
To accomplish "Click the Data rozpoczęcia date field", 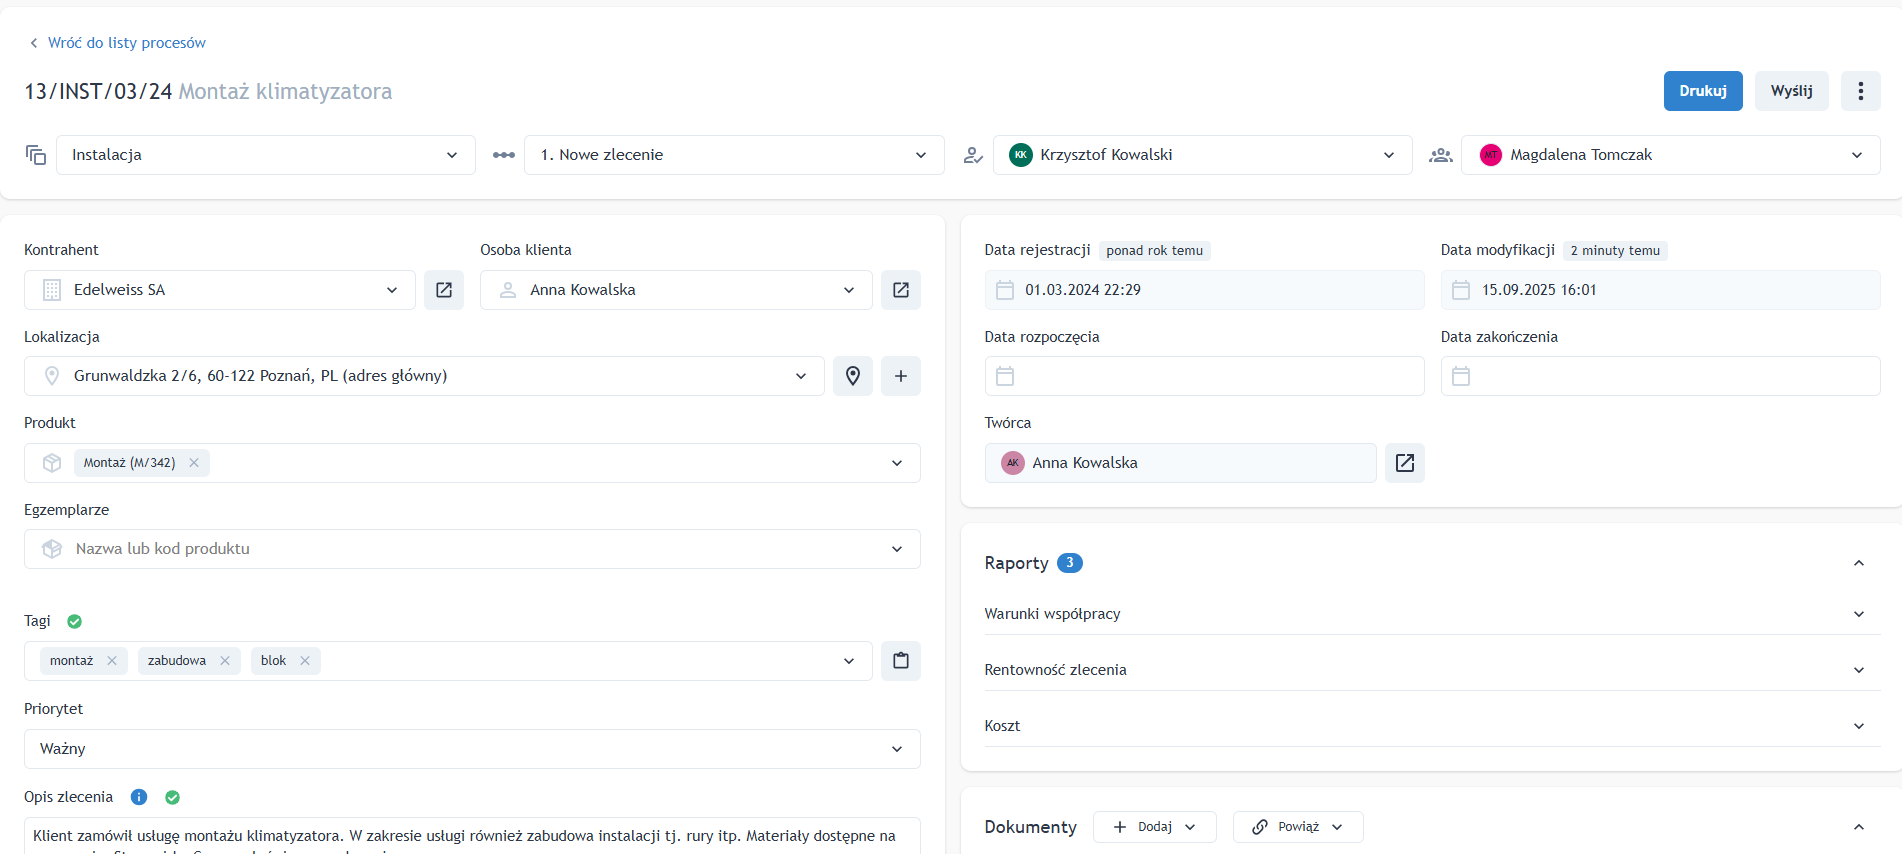I will click(x=1203, y=376).
